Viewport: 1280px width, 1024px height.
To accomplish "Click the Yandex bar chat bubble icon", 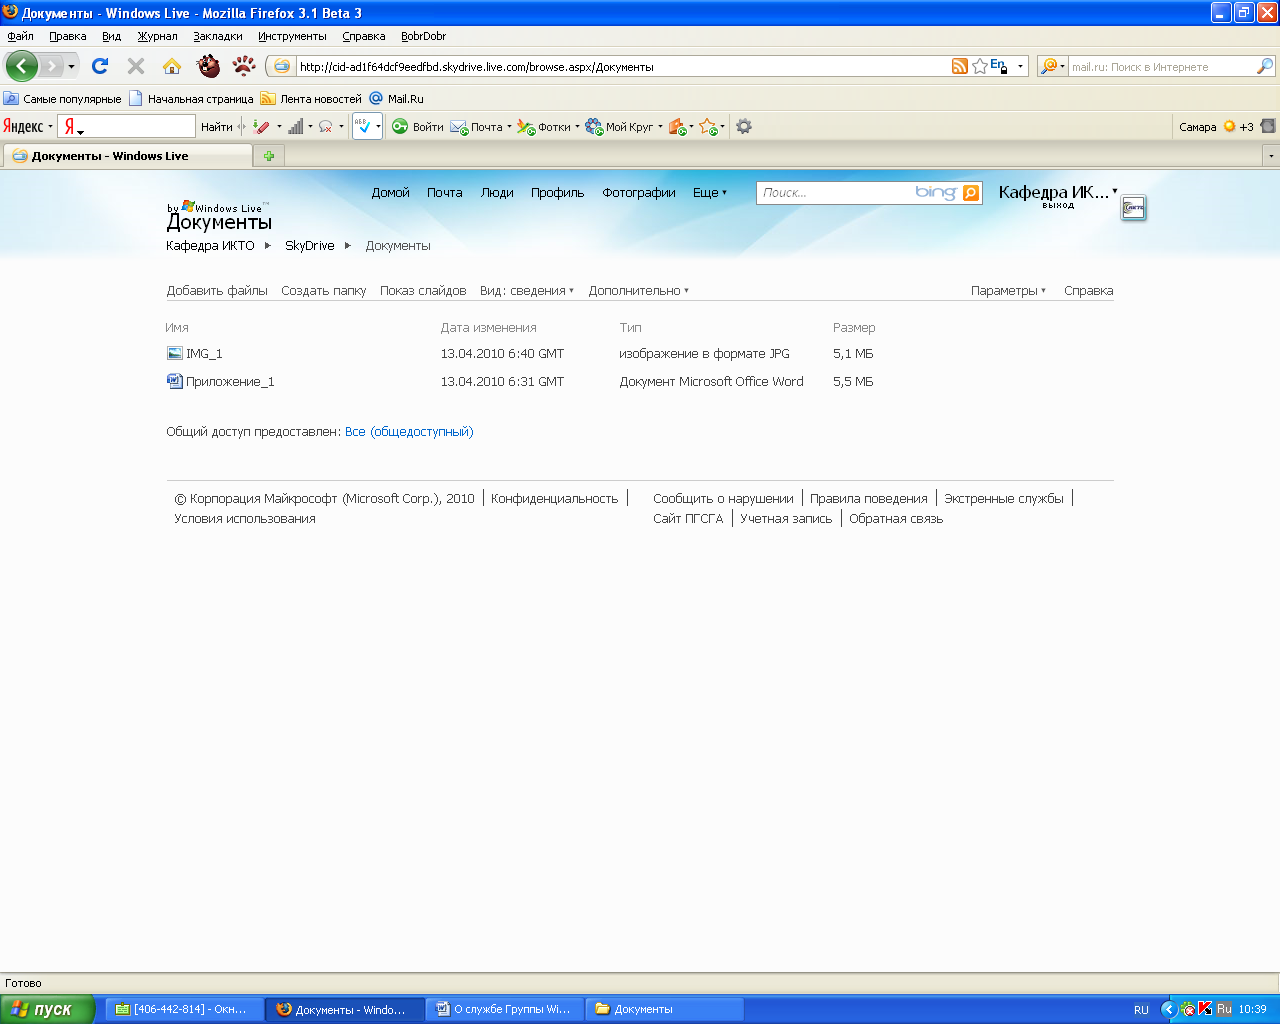I will tap(325, 127).
